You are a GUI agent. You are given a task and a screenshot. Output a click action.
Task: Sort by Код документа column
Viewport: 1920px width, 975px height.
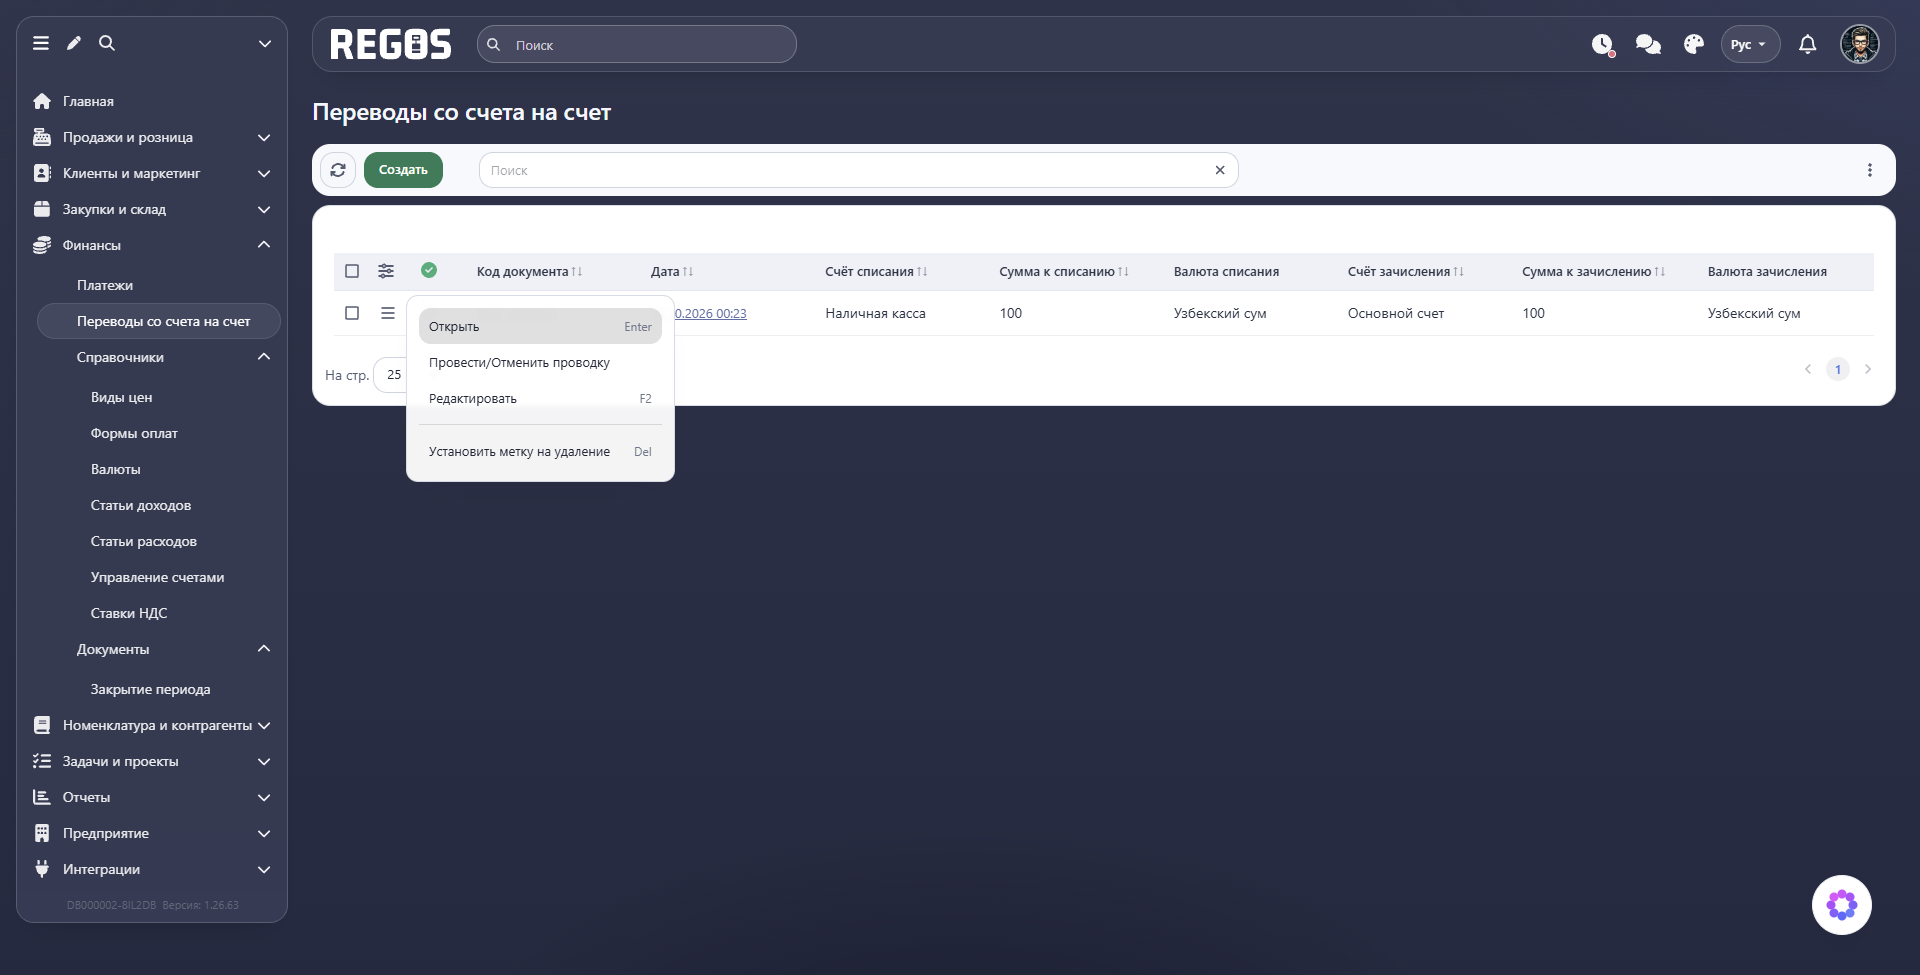(529, 271)
